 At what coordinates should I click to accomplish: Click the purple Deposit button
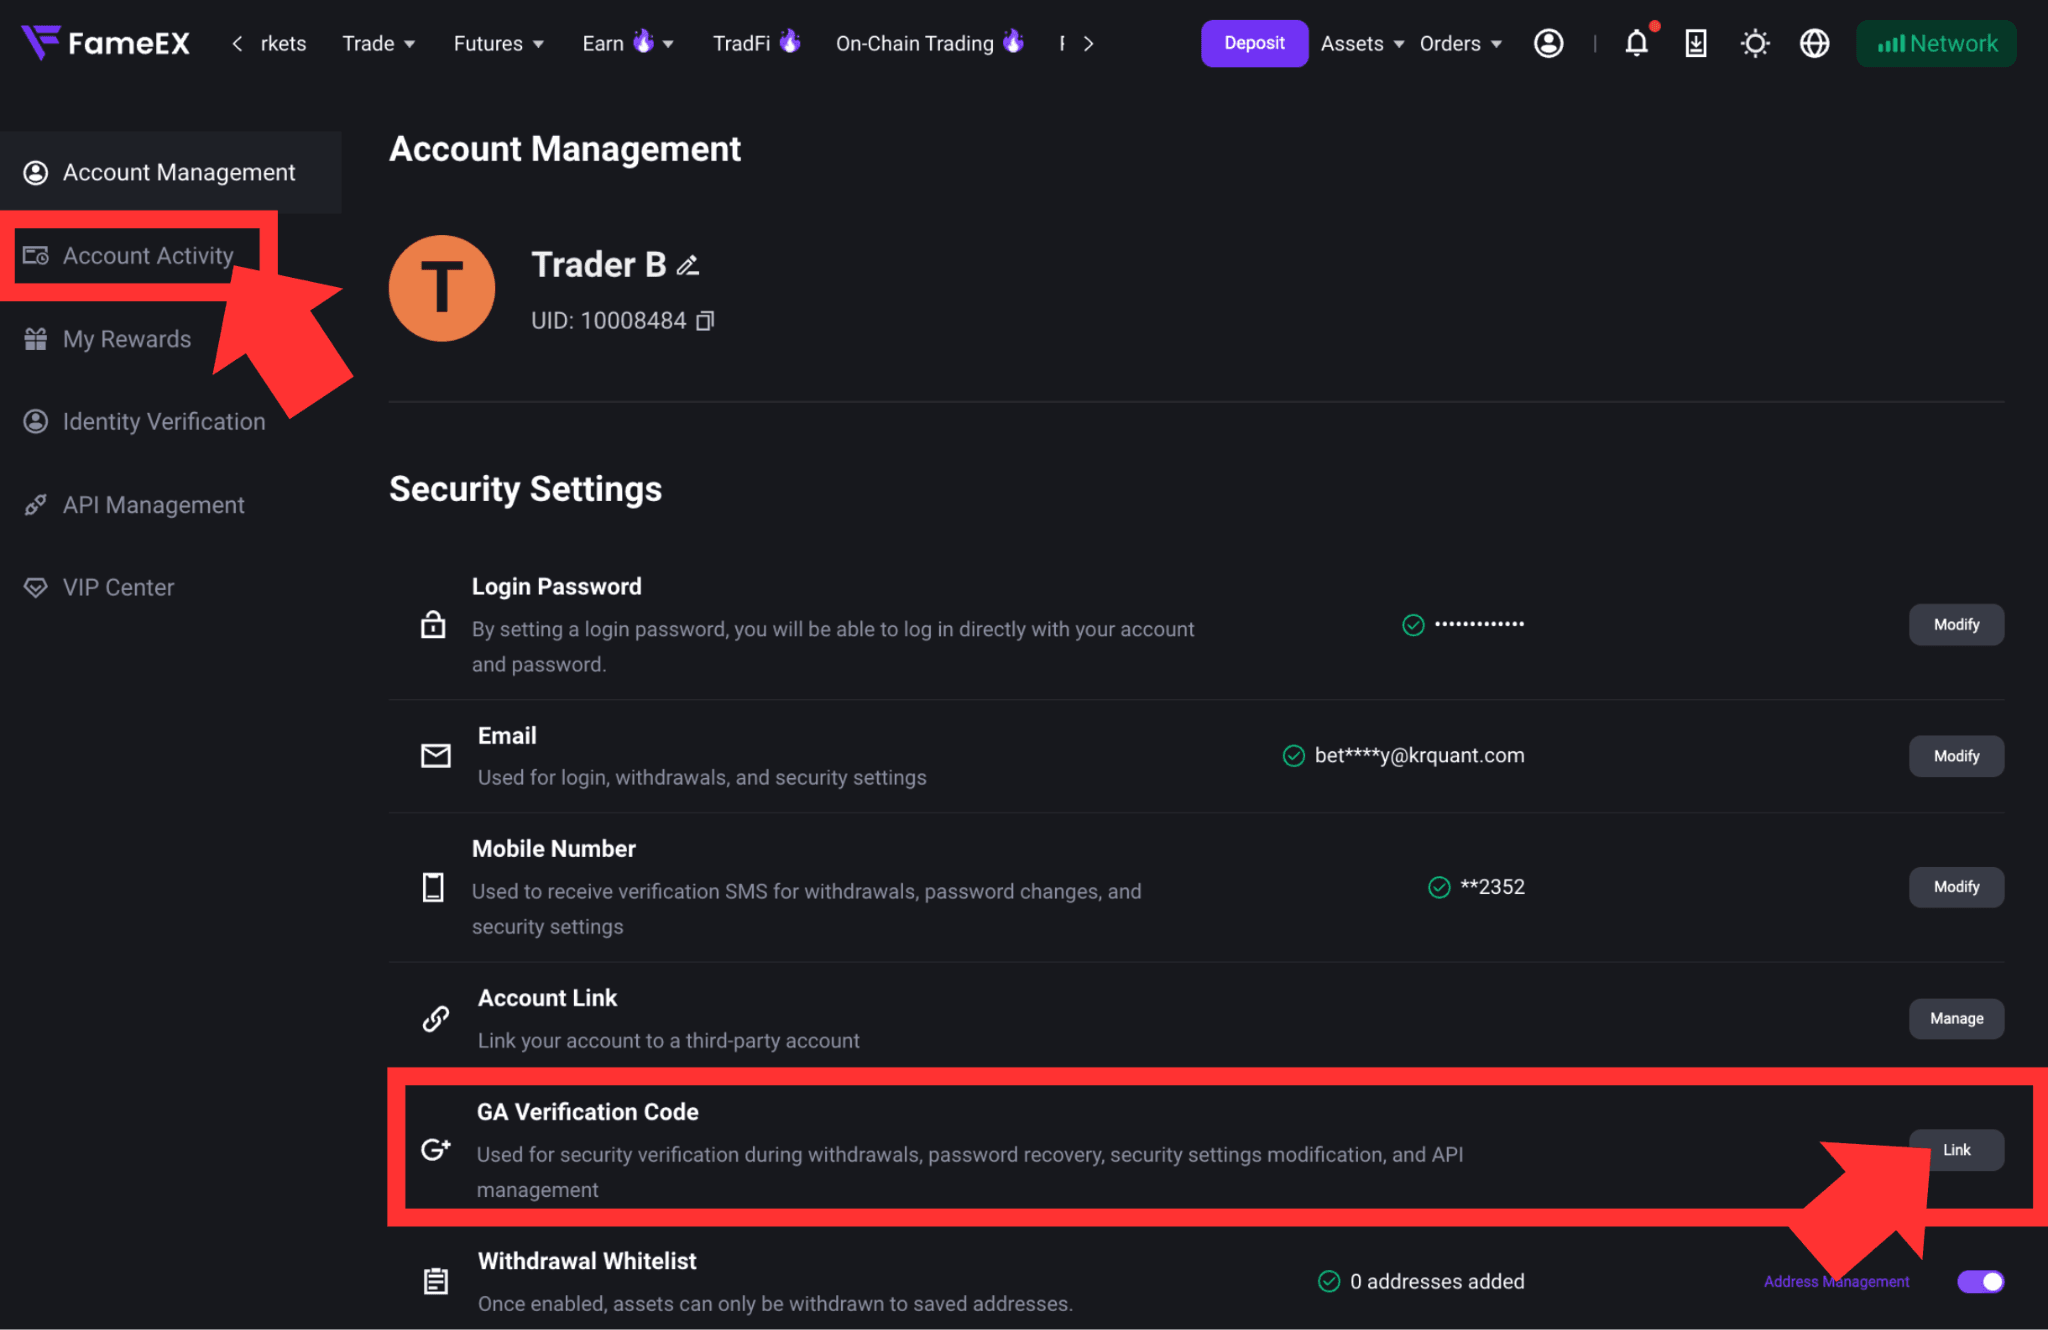pos(1254,43)
